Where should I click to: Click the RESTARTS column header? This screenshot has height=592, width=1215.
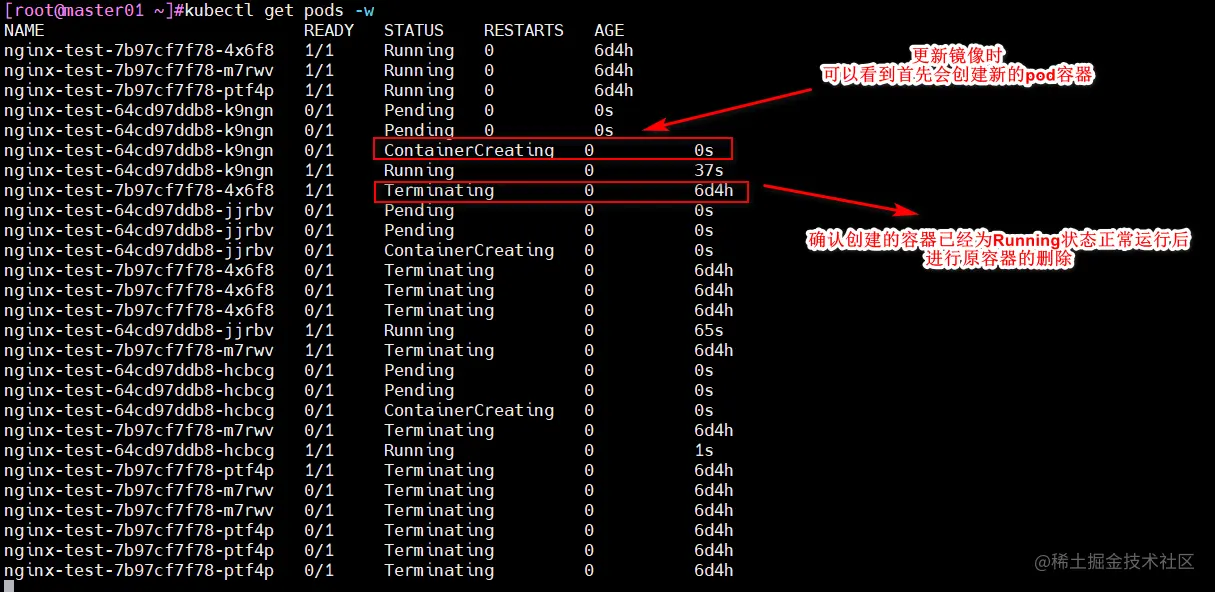coord(524,30)
